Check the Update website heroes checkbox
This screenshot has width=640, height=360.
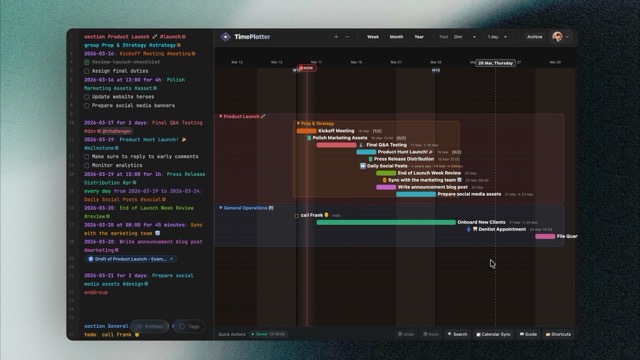[87, 97]
